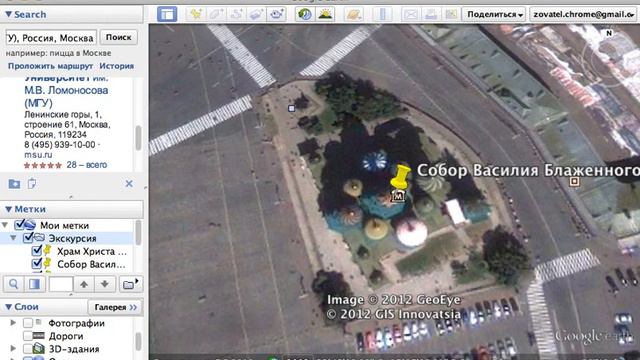Click the Проложить маршрут link
Image resolution: width=640 pixels, height=360 pixels.
(51, 66)
